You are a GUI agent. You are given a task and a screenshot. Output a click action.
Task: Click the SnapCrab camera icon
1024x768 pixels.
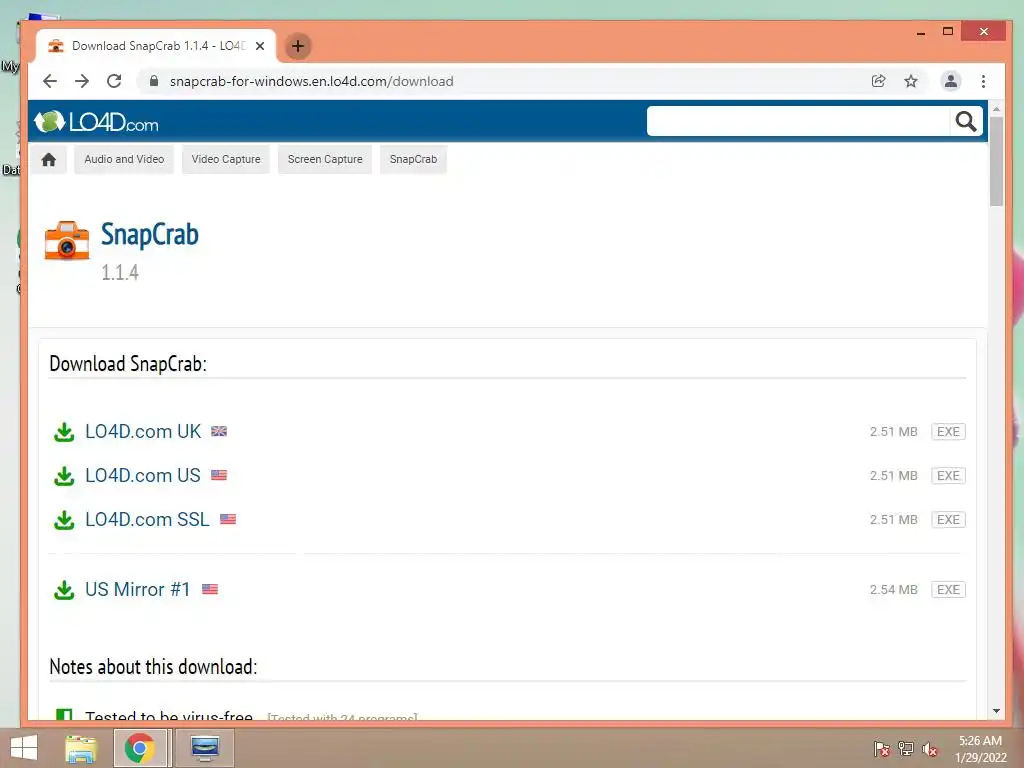point(67,240)
